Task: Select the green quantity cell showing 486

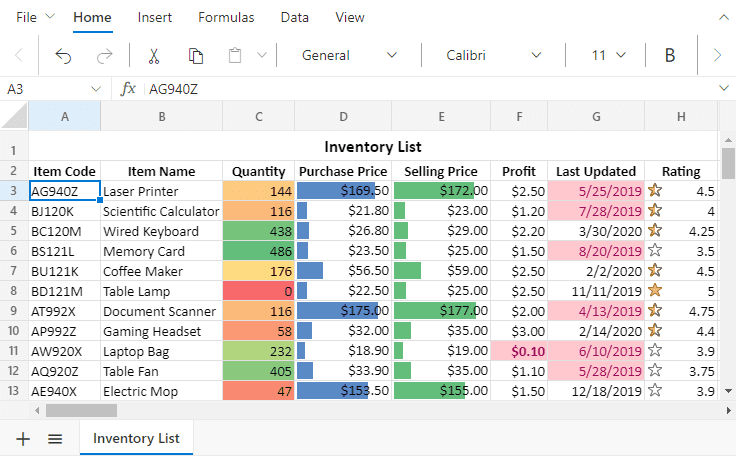Action: click(259, 251)
